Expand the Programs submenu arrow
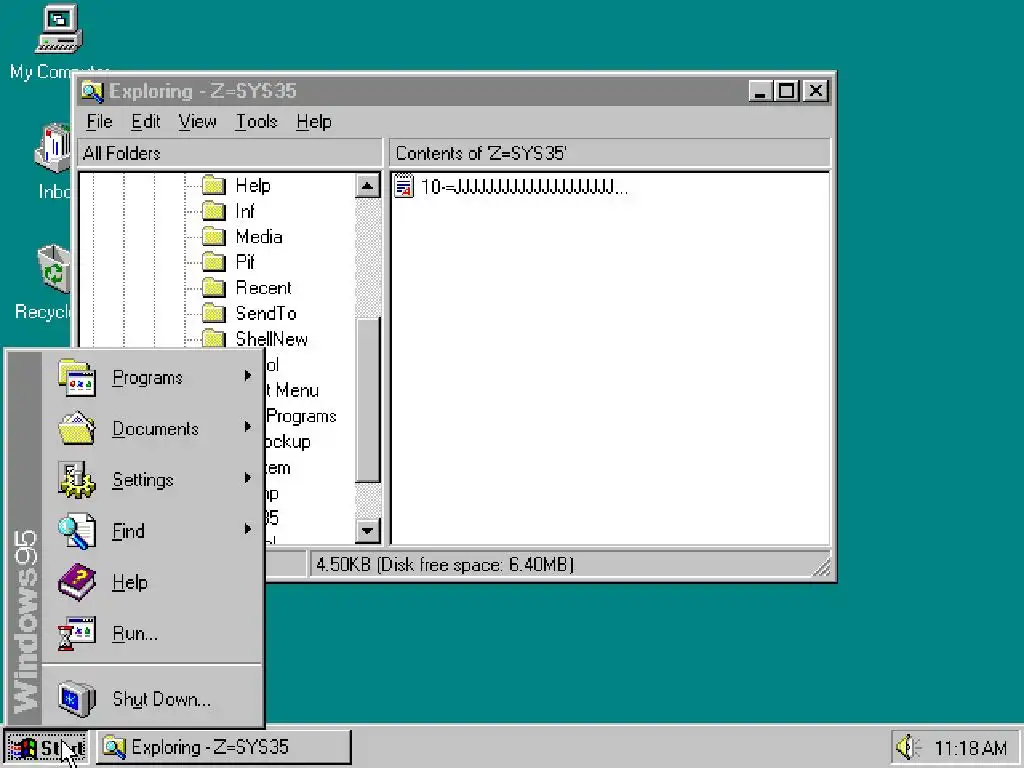 pos(248,376)
